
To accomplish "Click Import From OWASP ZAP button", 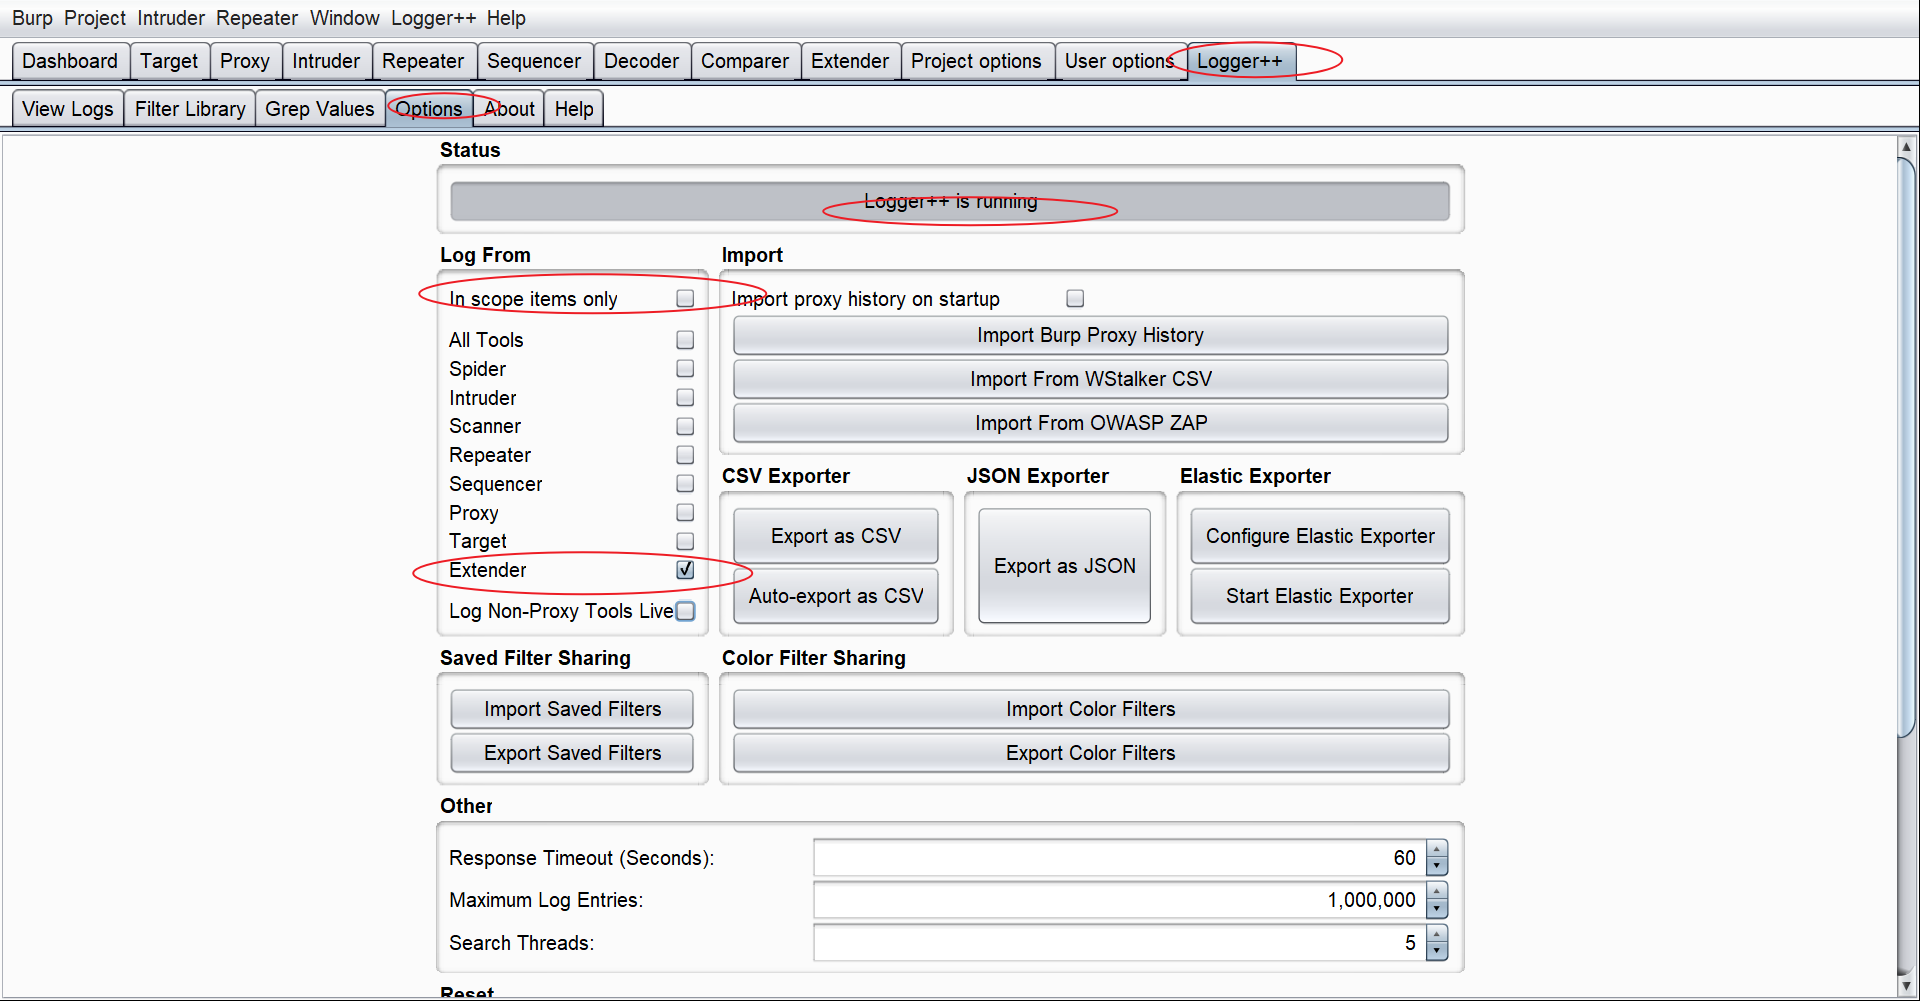I will point(1090,423).
